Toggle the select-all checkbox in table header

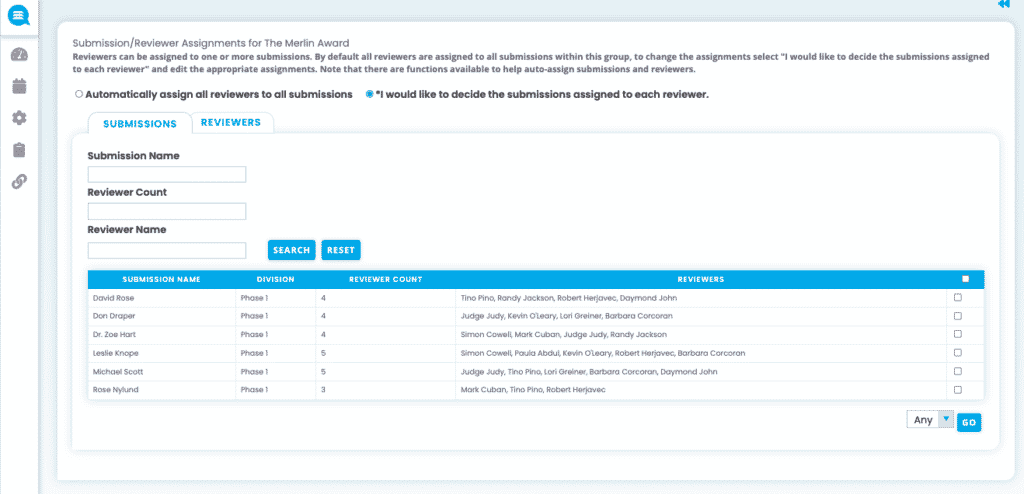click(965, 279)
